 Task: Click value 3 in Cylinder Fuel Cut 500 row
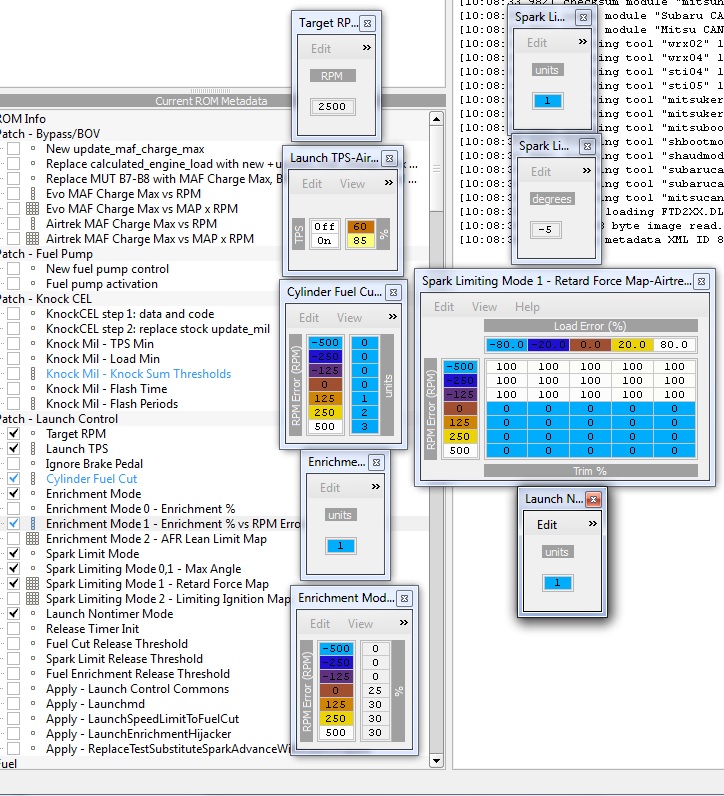(x=364, y=427)
